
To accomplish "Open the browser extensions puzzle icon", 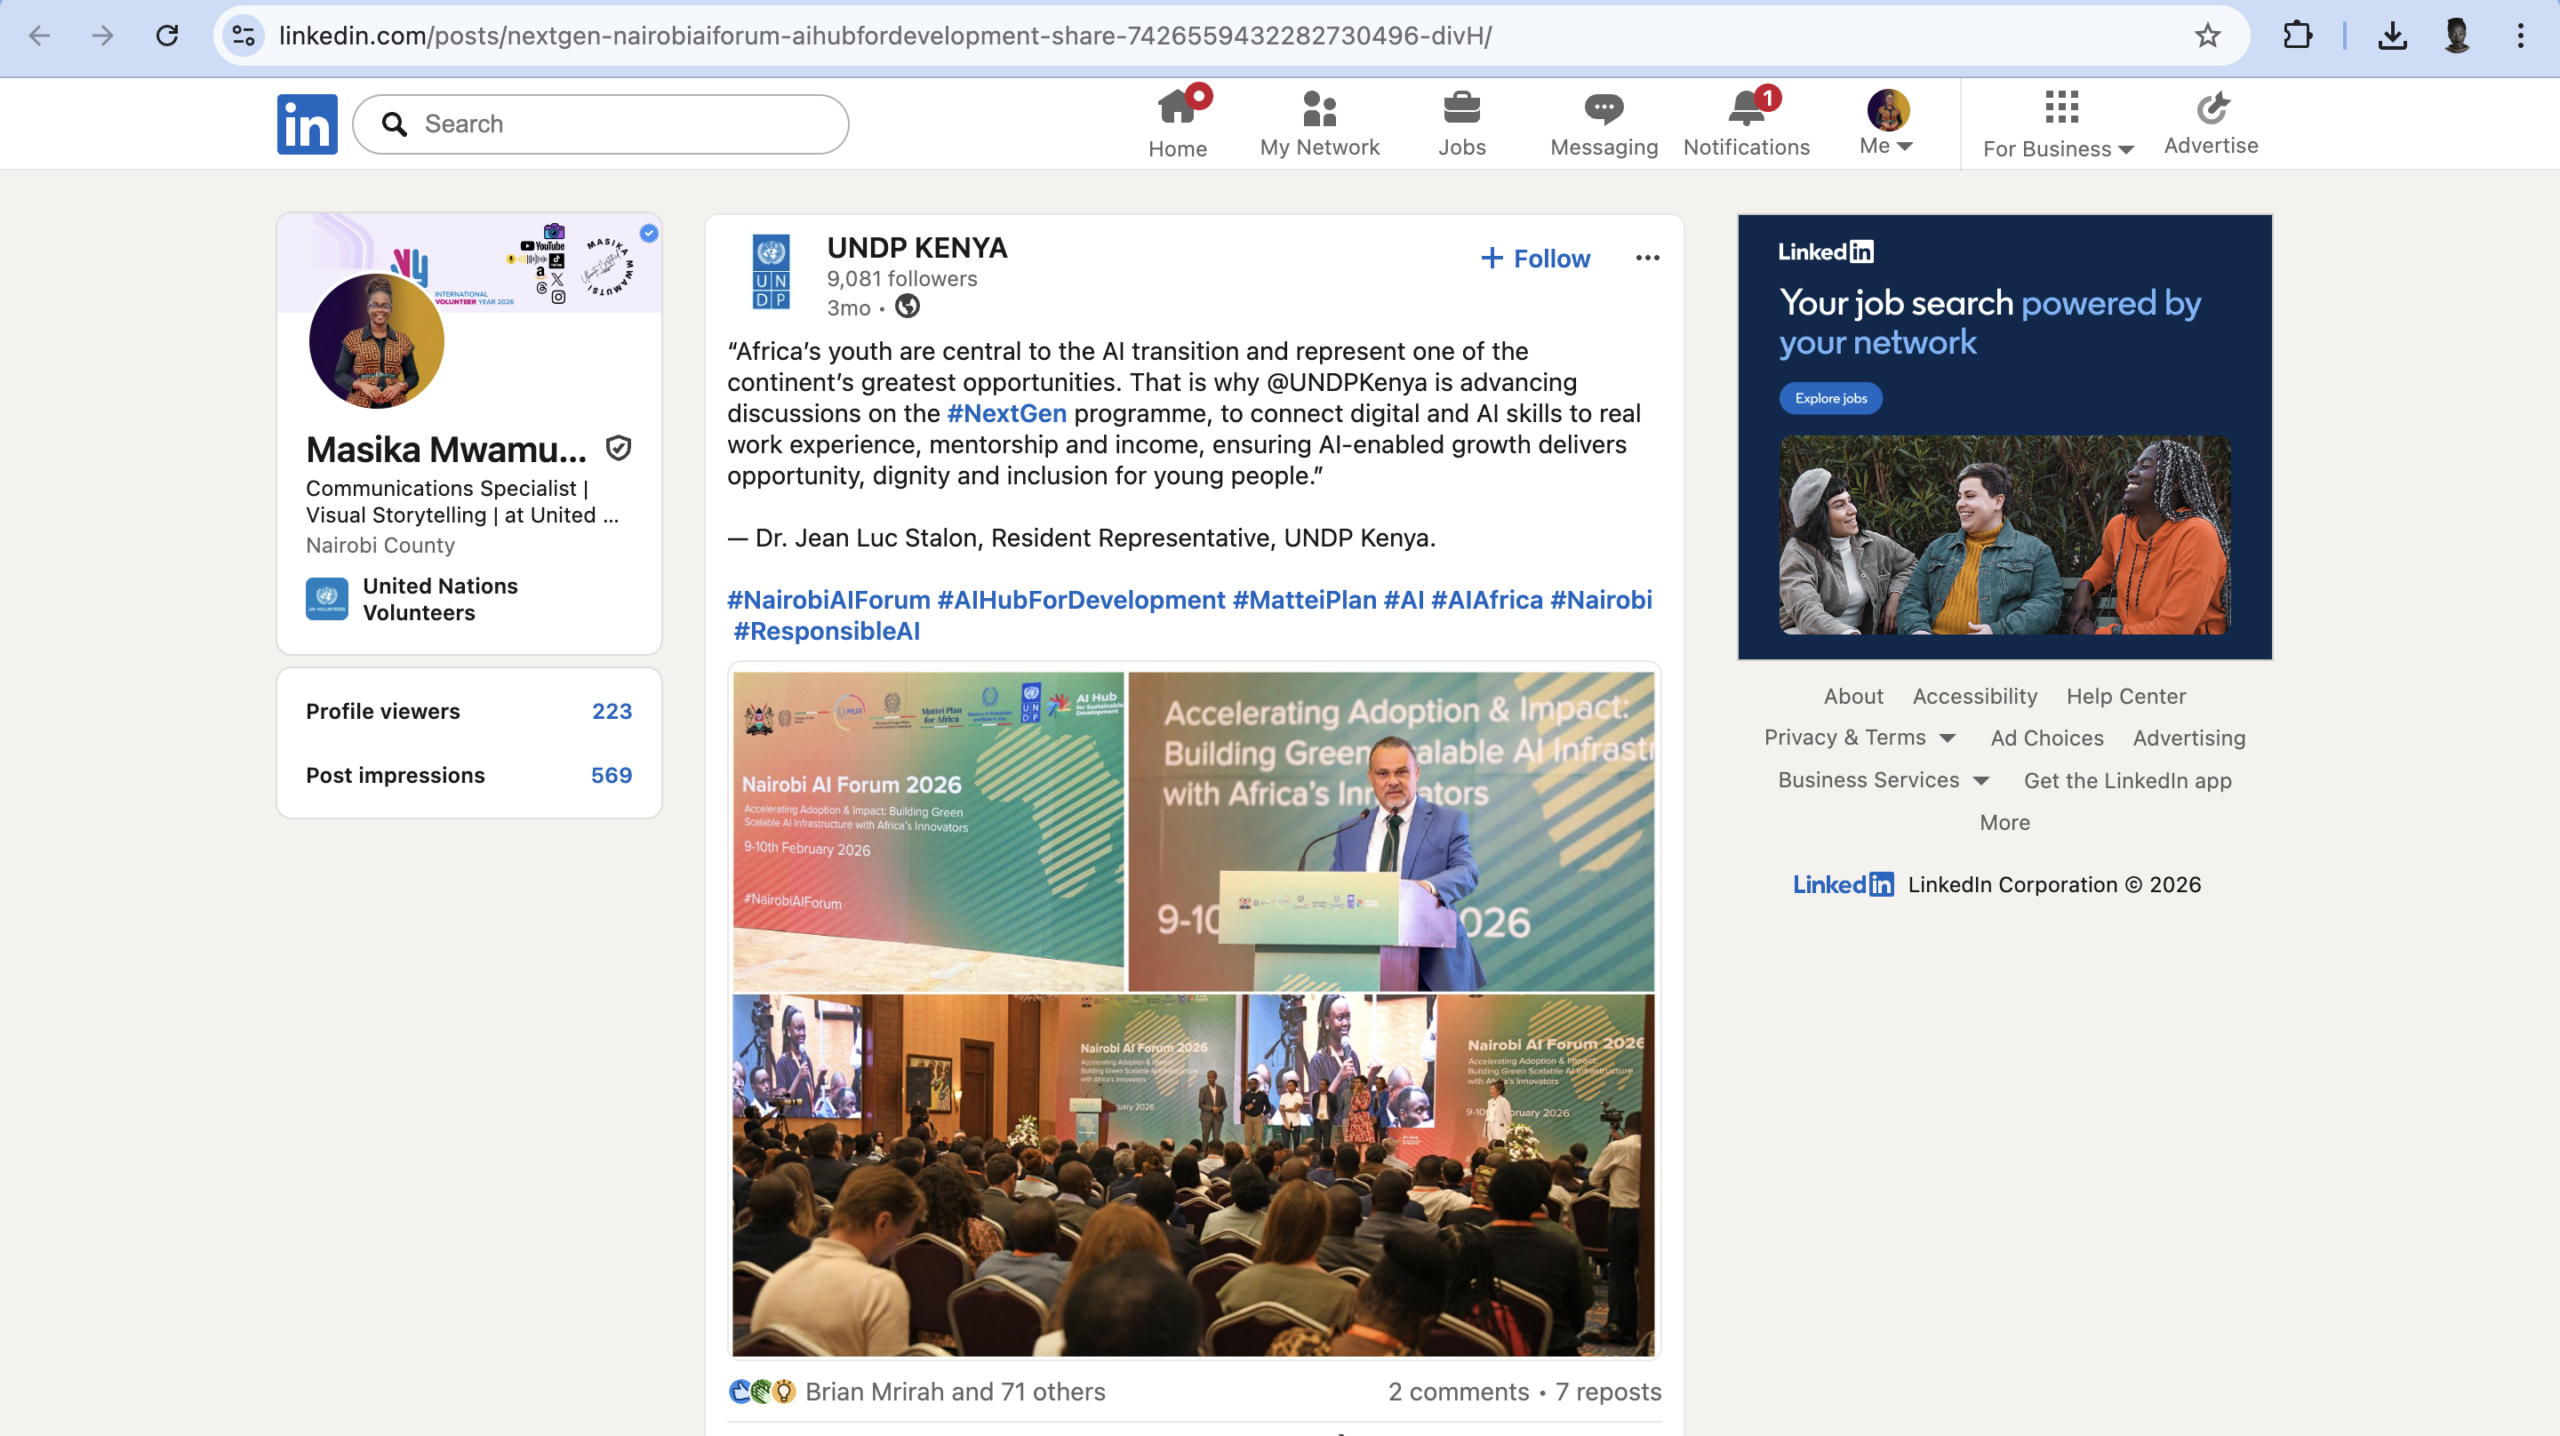I will tap(2297, 36).
